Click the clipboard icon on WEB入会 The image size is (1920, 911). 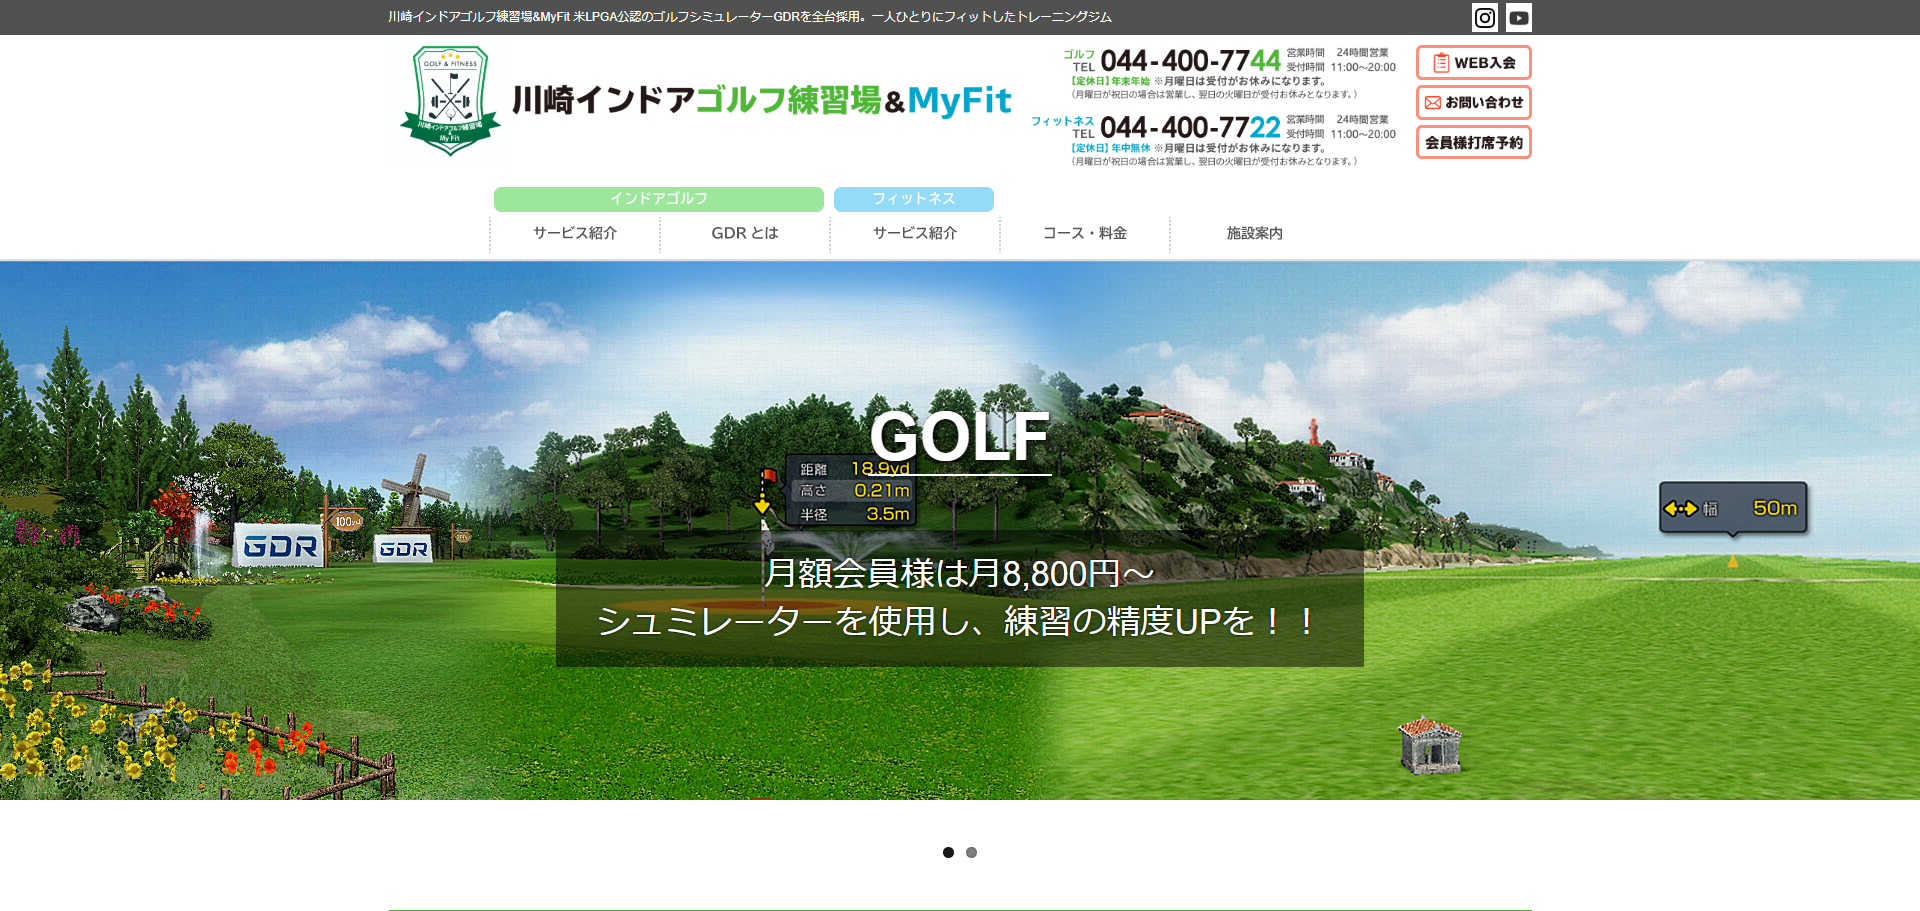pyautogui.click(x=1441, y=63)
